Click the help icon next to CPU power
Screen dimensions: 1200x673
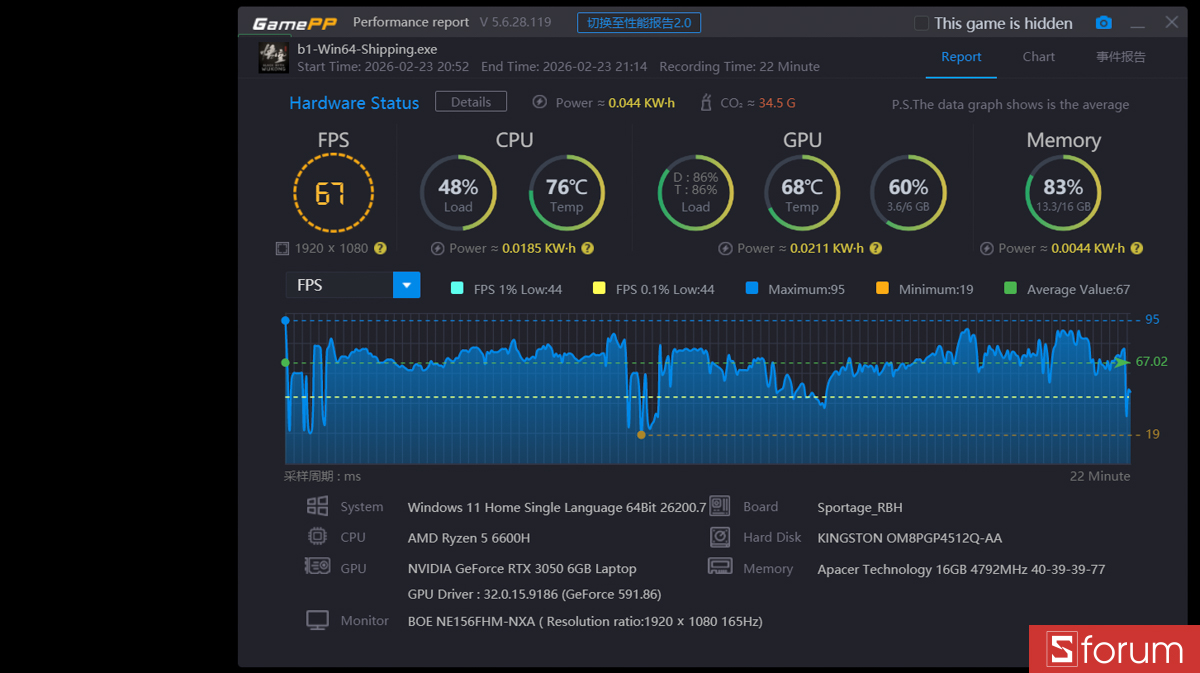pos(588,248)
